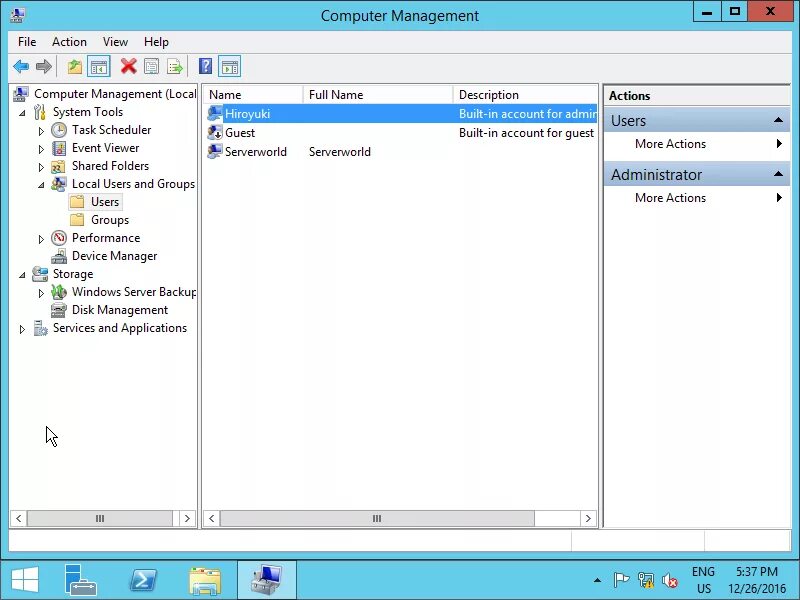Click the Action Center flag tray icon
Viewport: 800px width, 600px height.
(x=621, y=580)
